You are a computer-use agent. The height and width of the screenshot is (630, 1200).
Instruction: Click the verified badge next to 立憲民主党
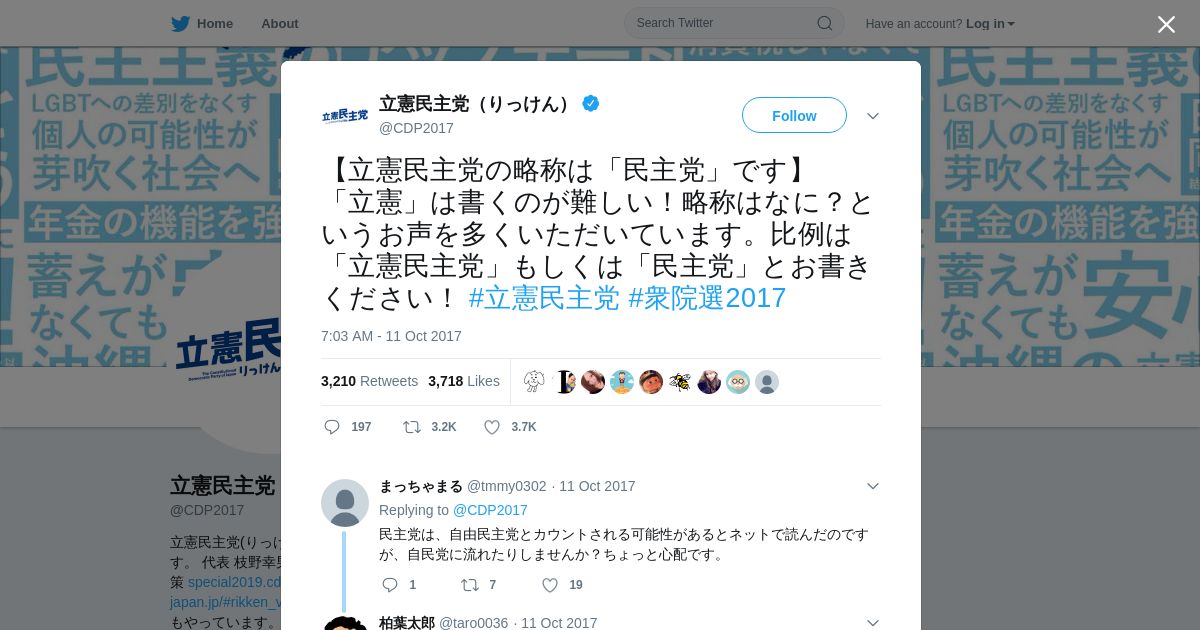591,103
